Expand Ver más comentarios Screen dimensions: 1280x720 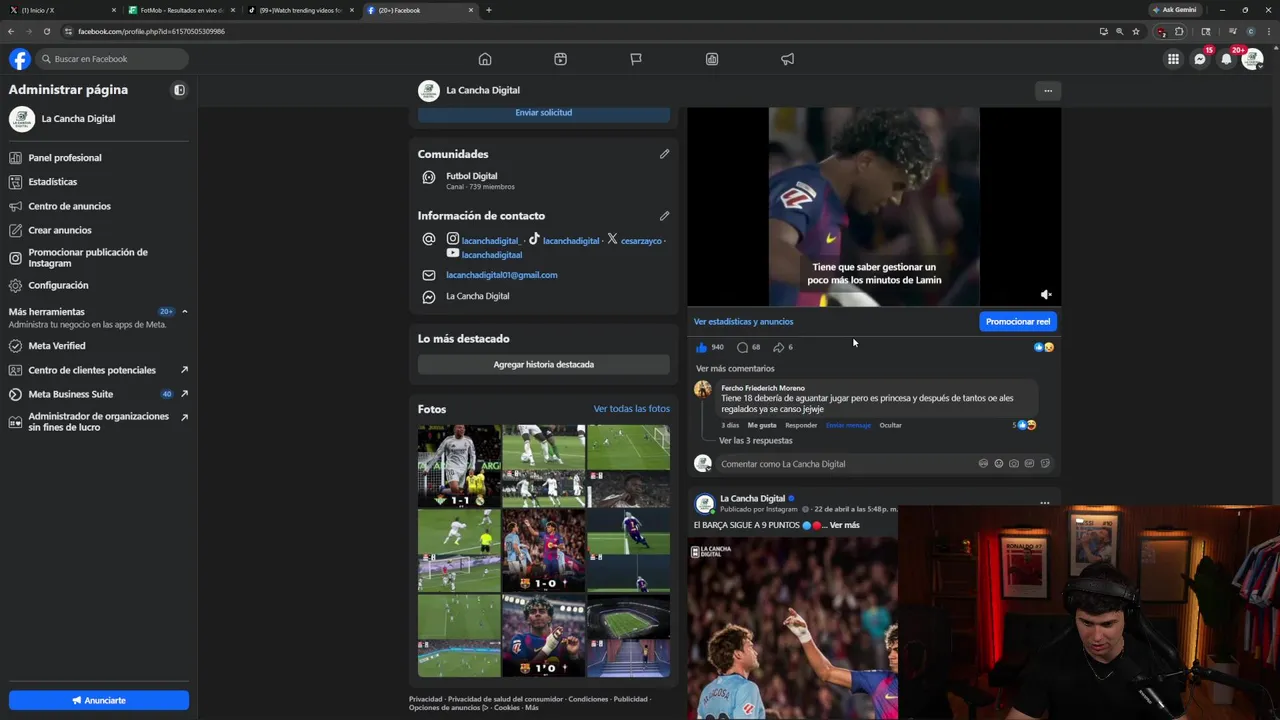coord(735,369)
